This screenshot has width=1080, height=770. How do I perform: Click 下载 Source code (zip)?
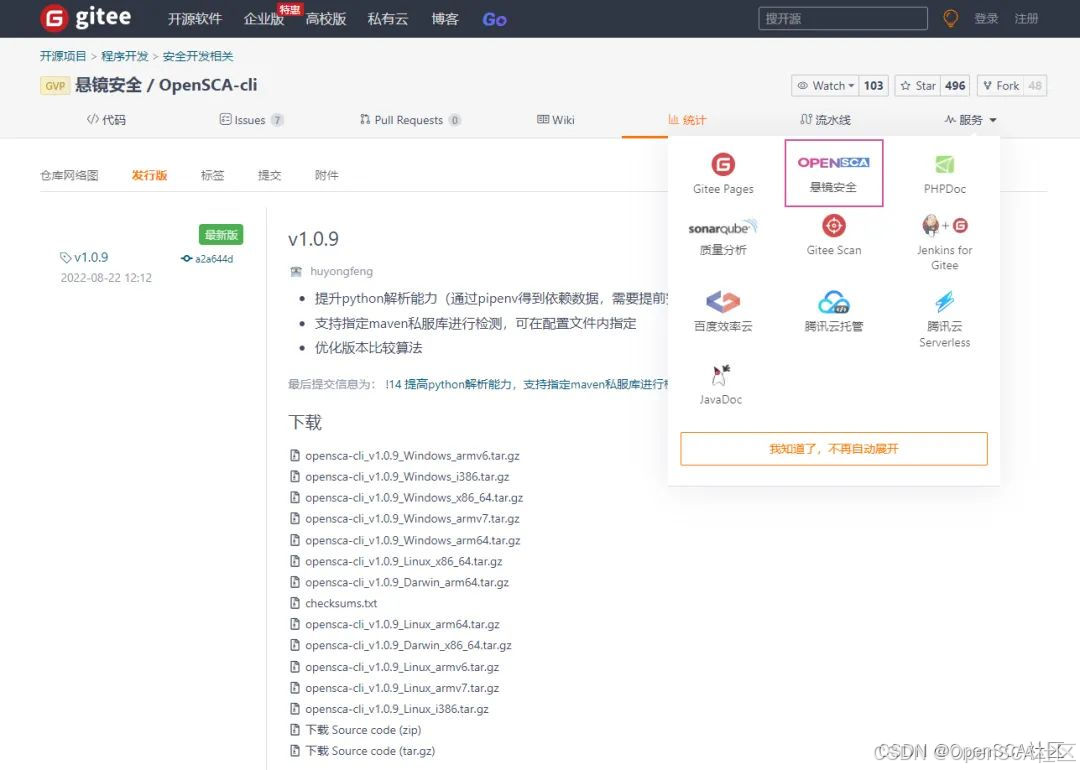pos(363,730)
